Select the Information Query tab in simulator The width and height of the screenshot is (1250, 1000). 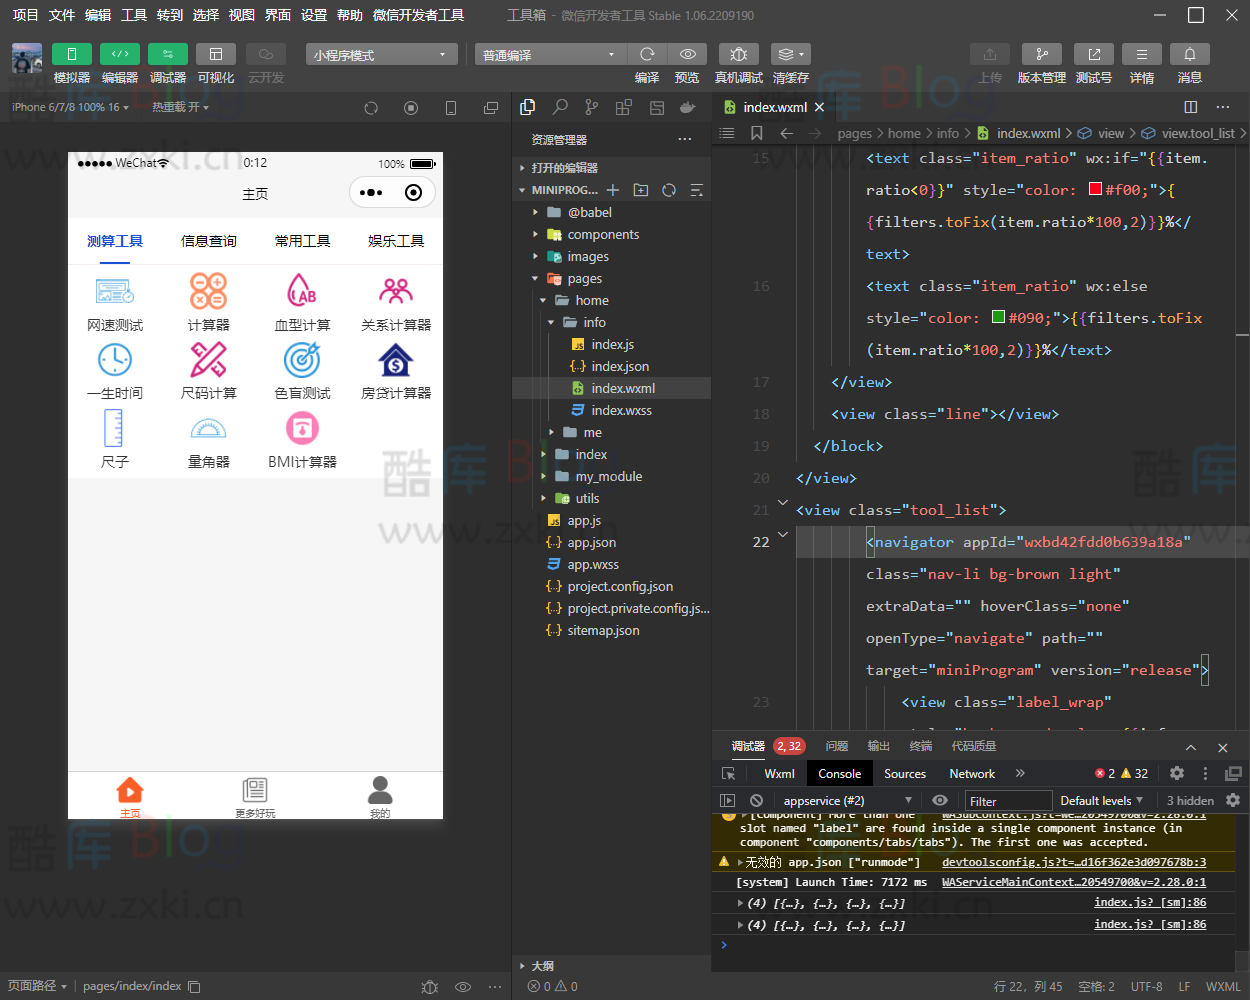[x=208, y=241]
